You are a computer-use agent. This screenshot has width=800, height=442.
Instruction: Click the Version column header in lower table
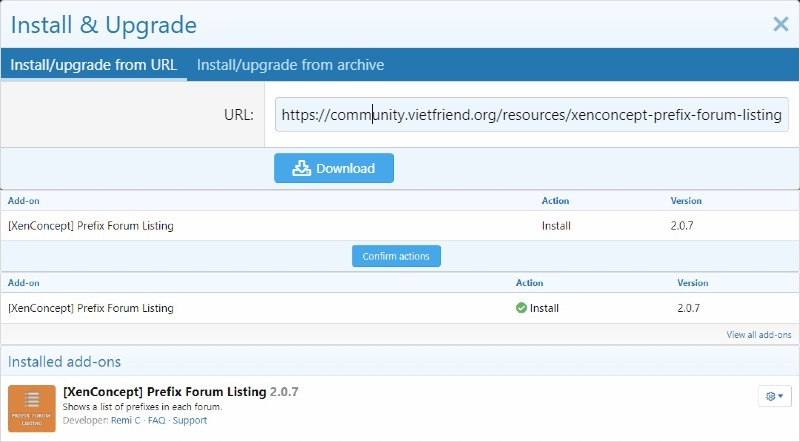(x=692, y=283)
